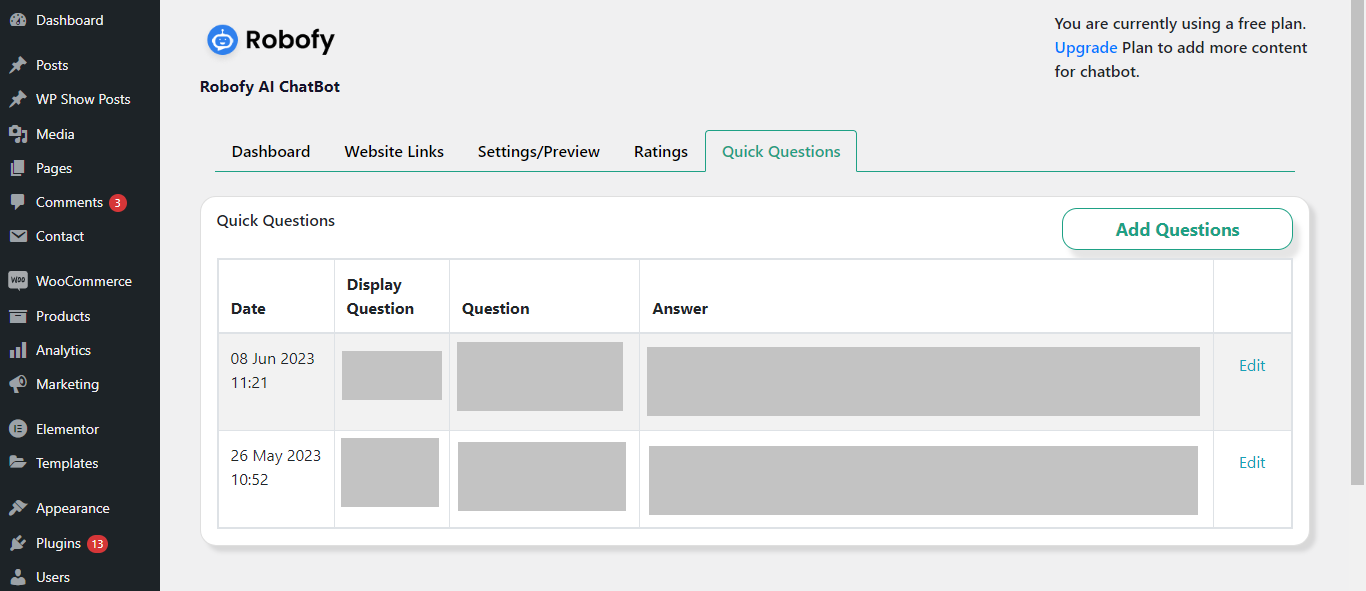Open Analytics in the sidebar
This screenshot has height=591, width=1366.
point(63,350)
